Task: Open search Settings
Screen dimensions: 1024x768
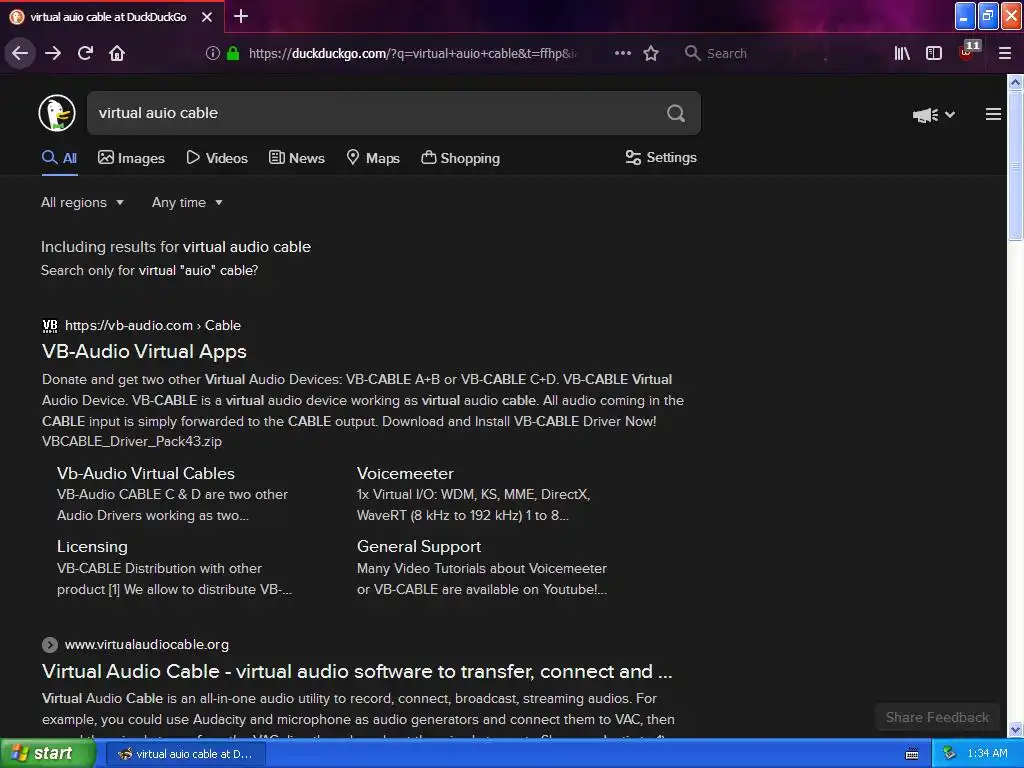Action: 661,157
